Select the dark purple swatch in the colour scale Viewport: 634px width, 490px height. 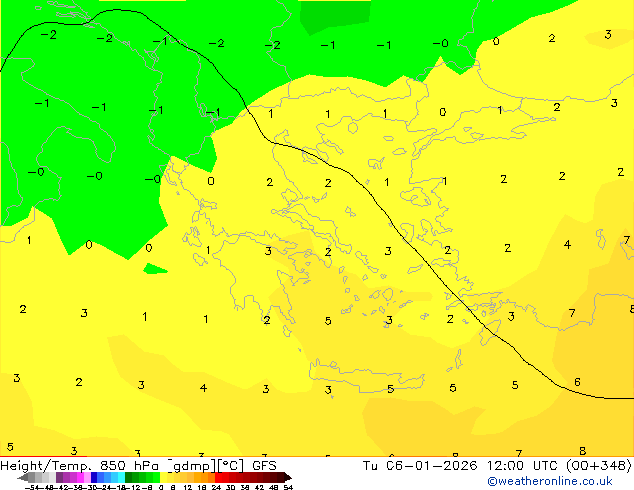point(59,477)
